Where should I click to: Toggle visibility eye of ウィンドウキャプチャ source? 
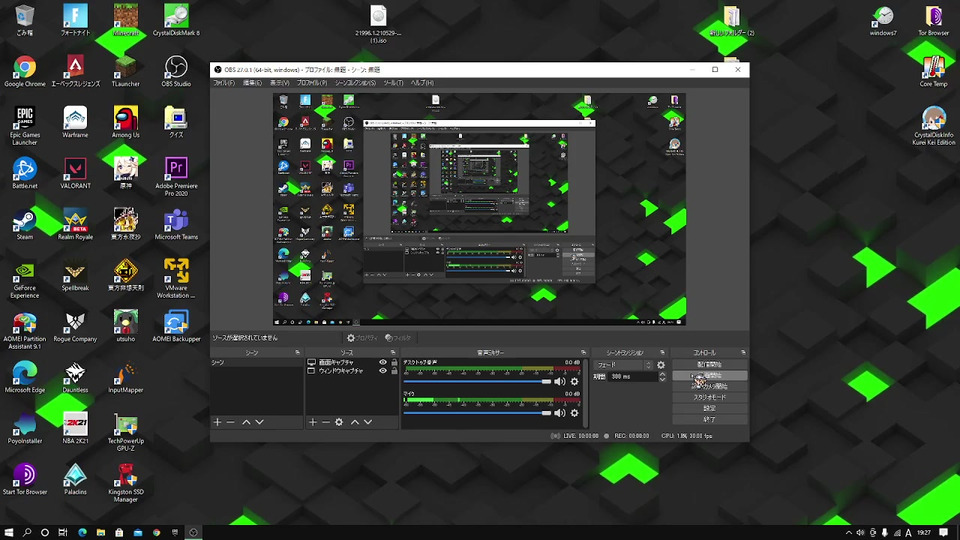tap(383, 371)
